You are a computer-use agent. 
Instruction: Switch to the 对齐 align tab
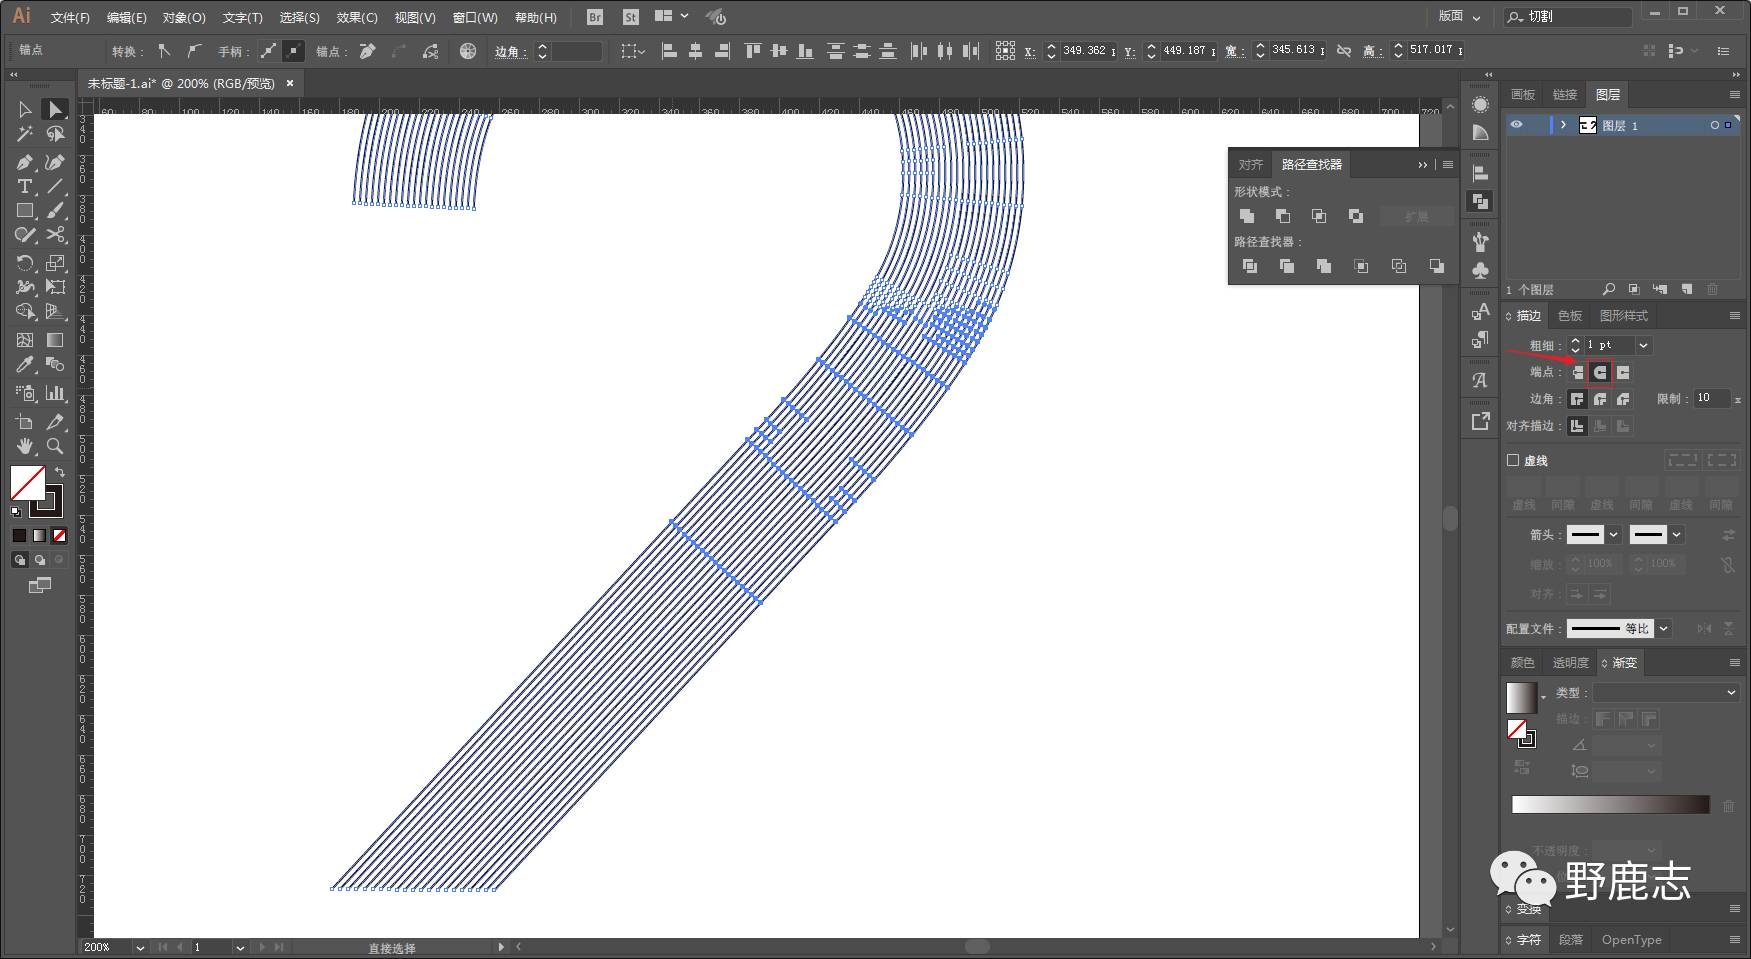point(1250,164)
